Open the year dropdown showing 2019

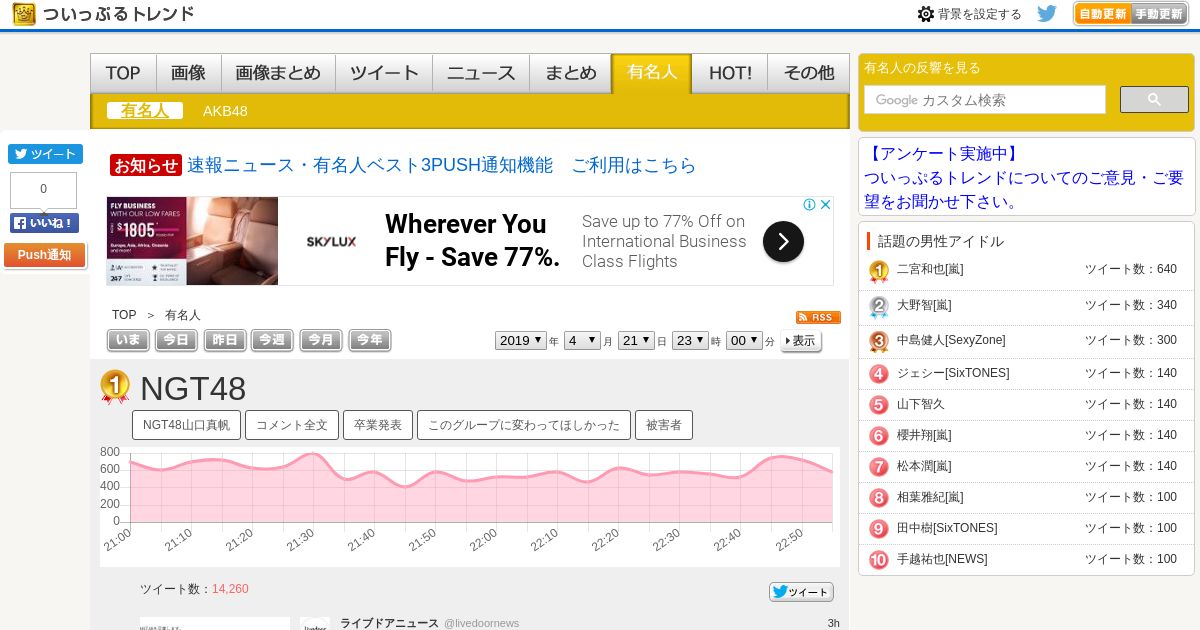coord(521,340)
